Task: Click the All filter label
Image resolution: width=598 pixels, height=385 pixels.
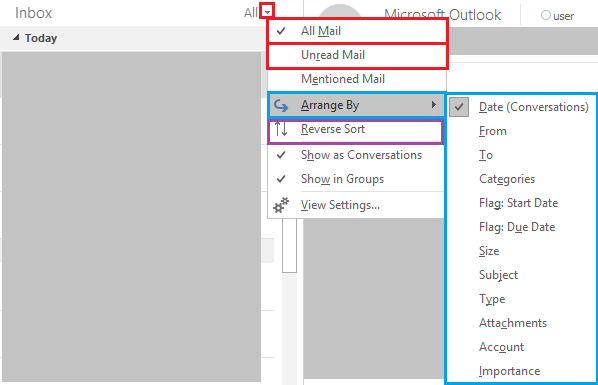Action: tap(251, 13)
